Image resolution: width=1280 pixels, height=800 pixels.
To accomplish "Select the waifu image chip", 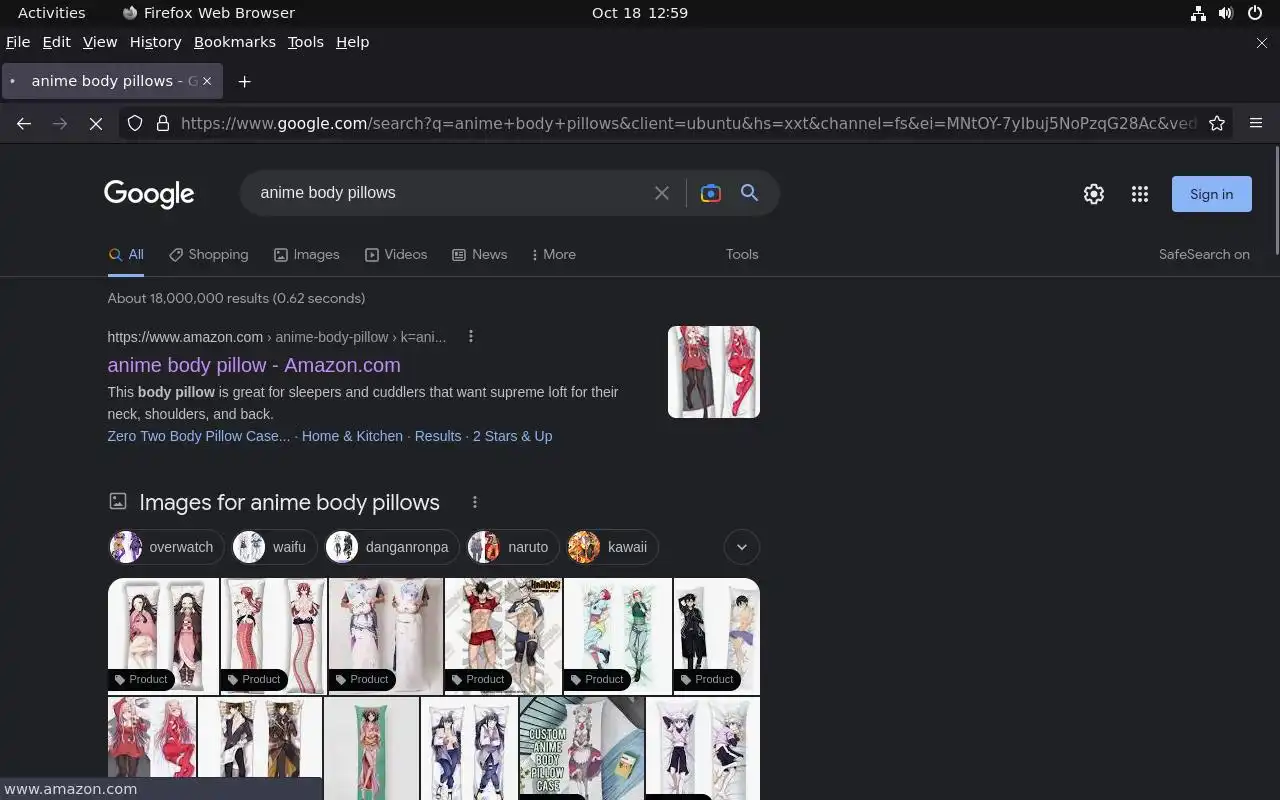I will [x=275, y=547].
